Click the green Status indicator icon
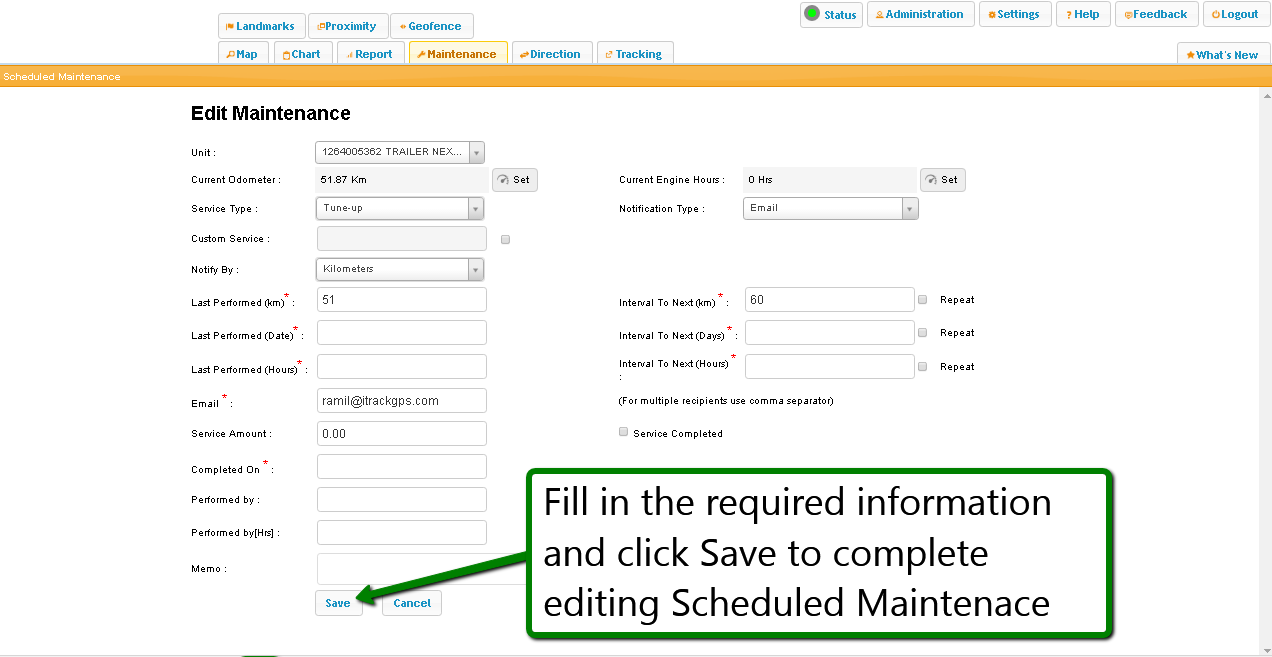Viewport: 1272px width, 657px height. click(812, 14)
